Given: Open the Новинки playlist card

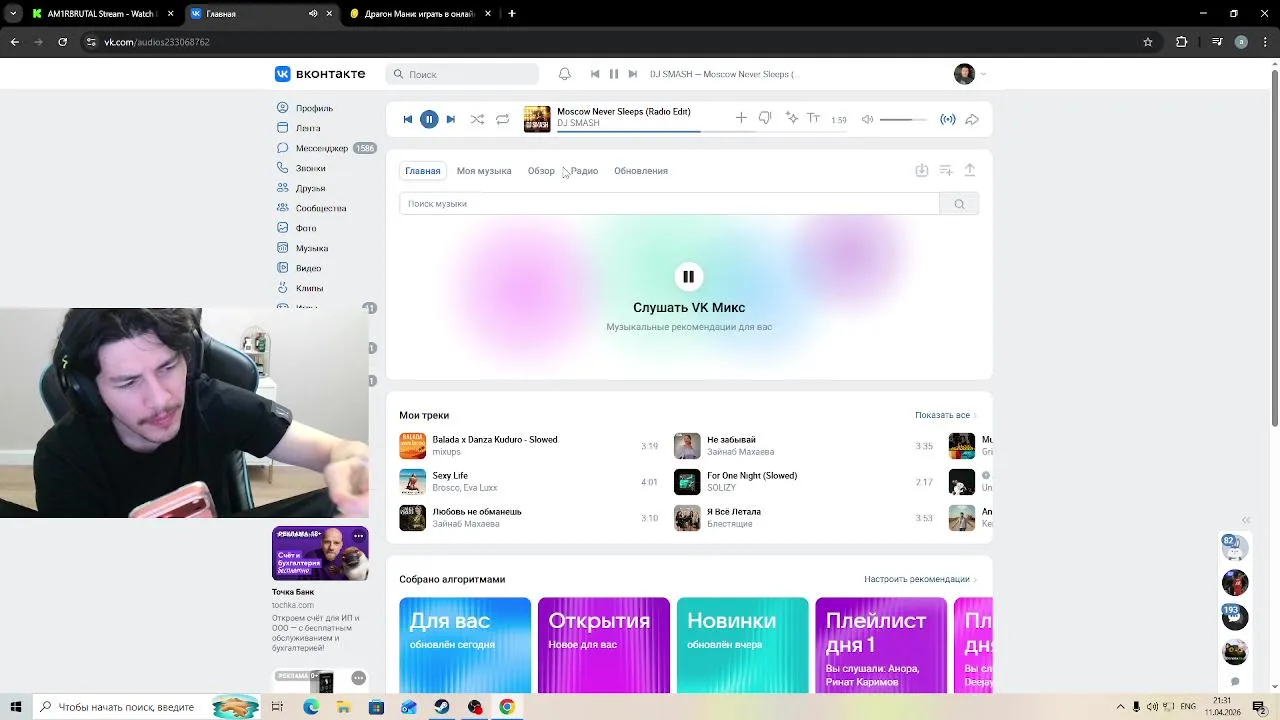Looking at the screenshot, I should pyautogui.click(x=742, y=645).
